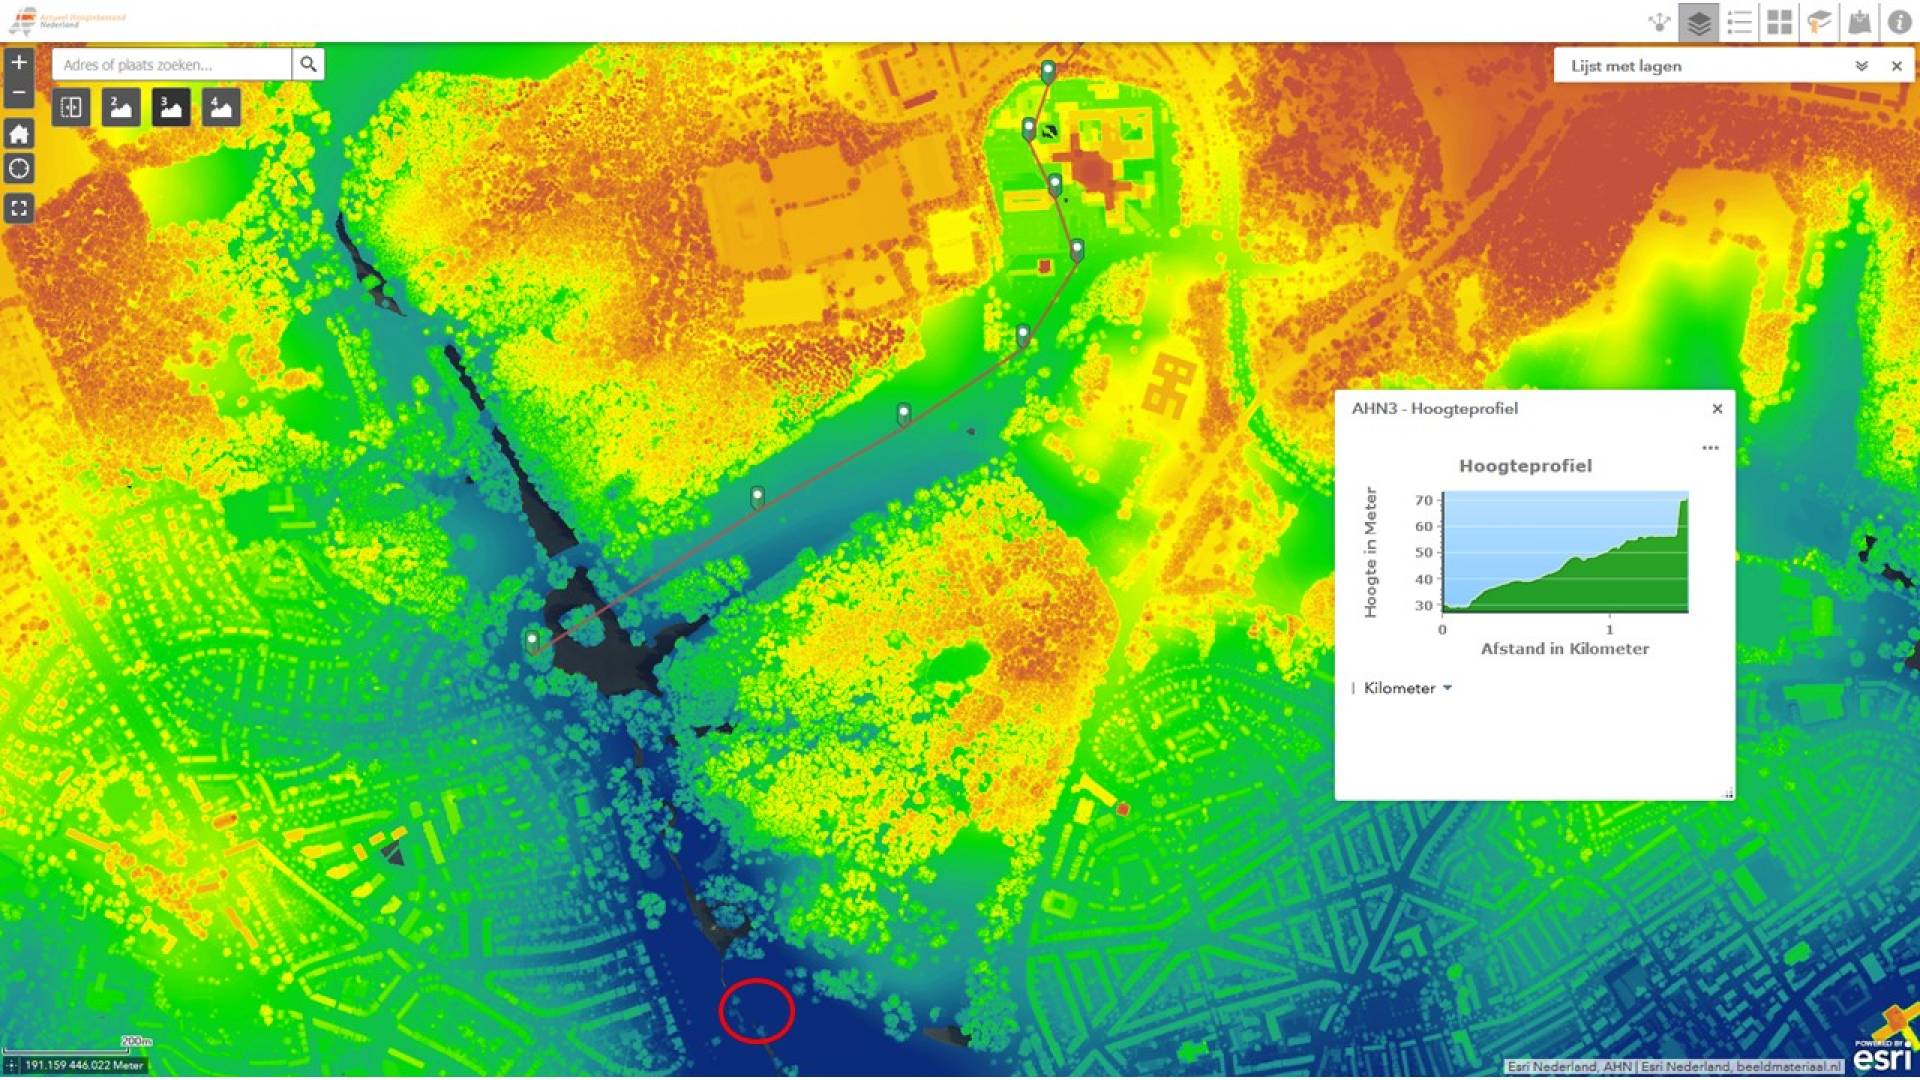Screen dimensions: 1920x1080
Task: Collapse the Lijst met lagen panel
Action: pyautogui.click(x=1862, y=66)
